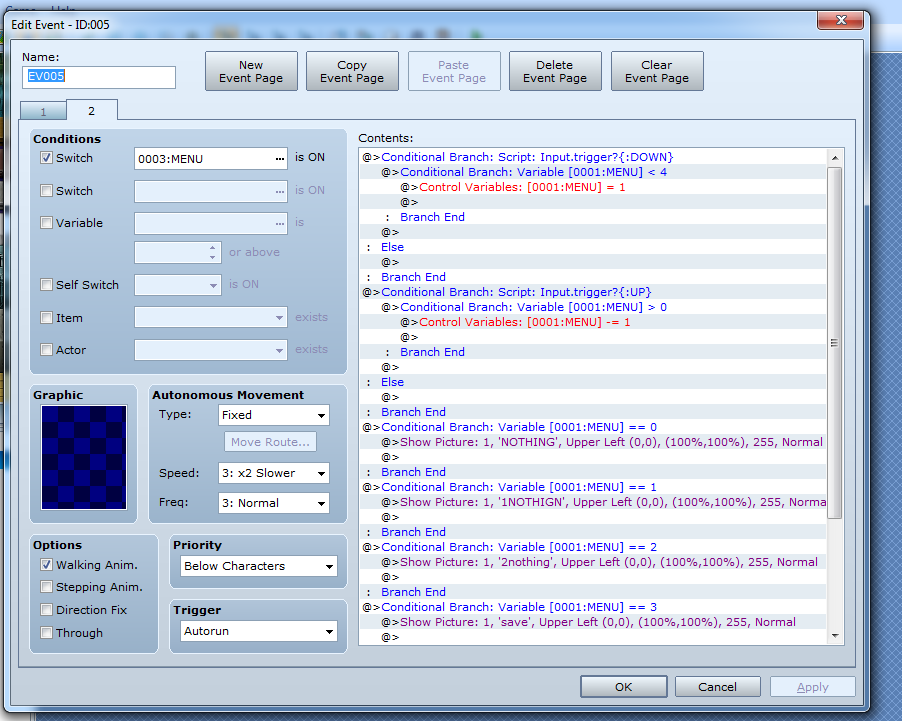Select Show Picture 'save' command line

pos(593,622)
